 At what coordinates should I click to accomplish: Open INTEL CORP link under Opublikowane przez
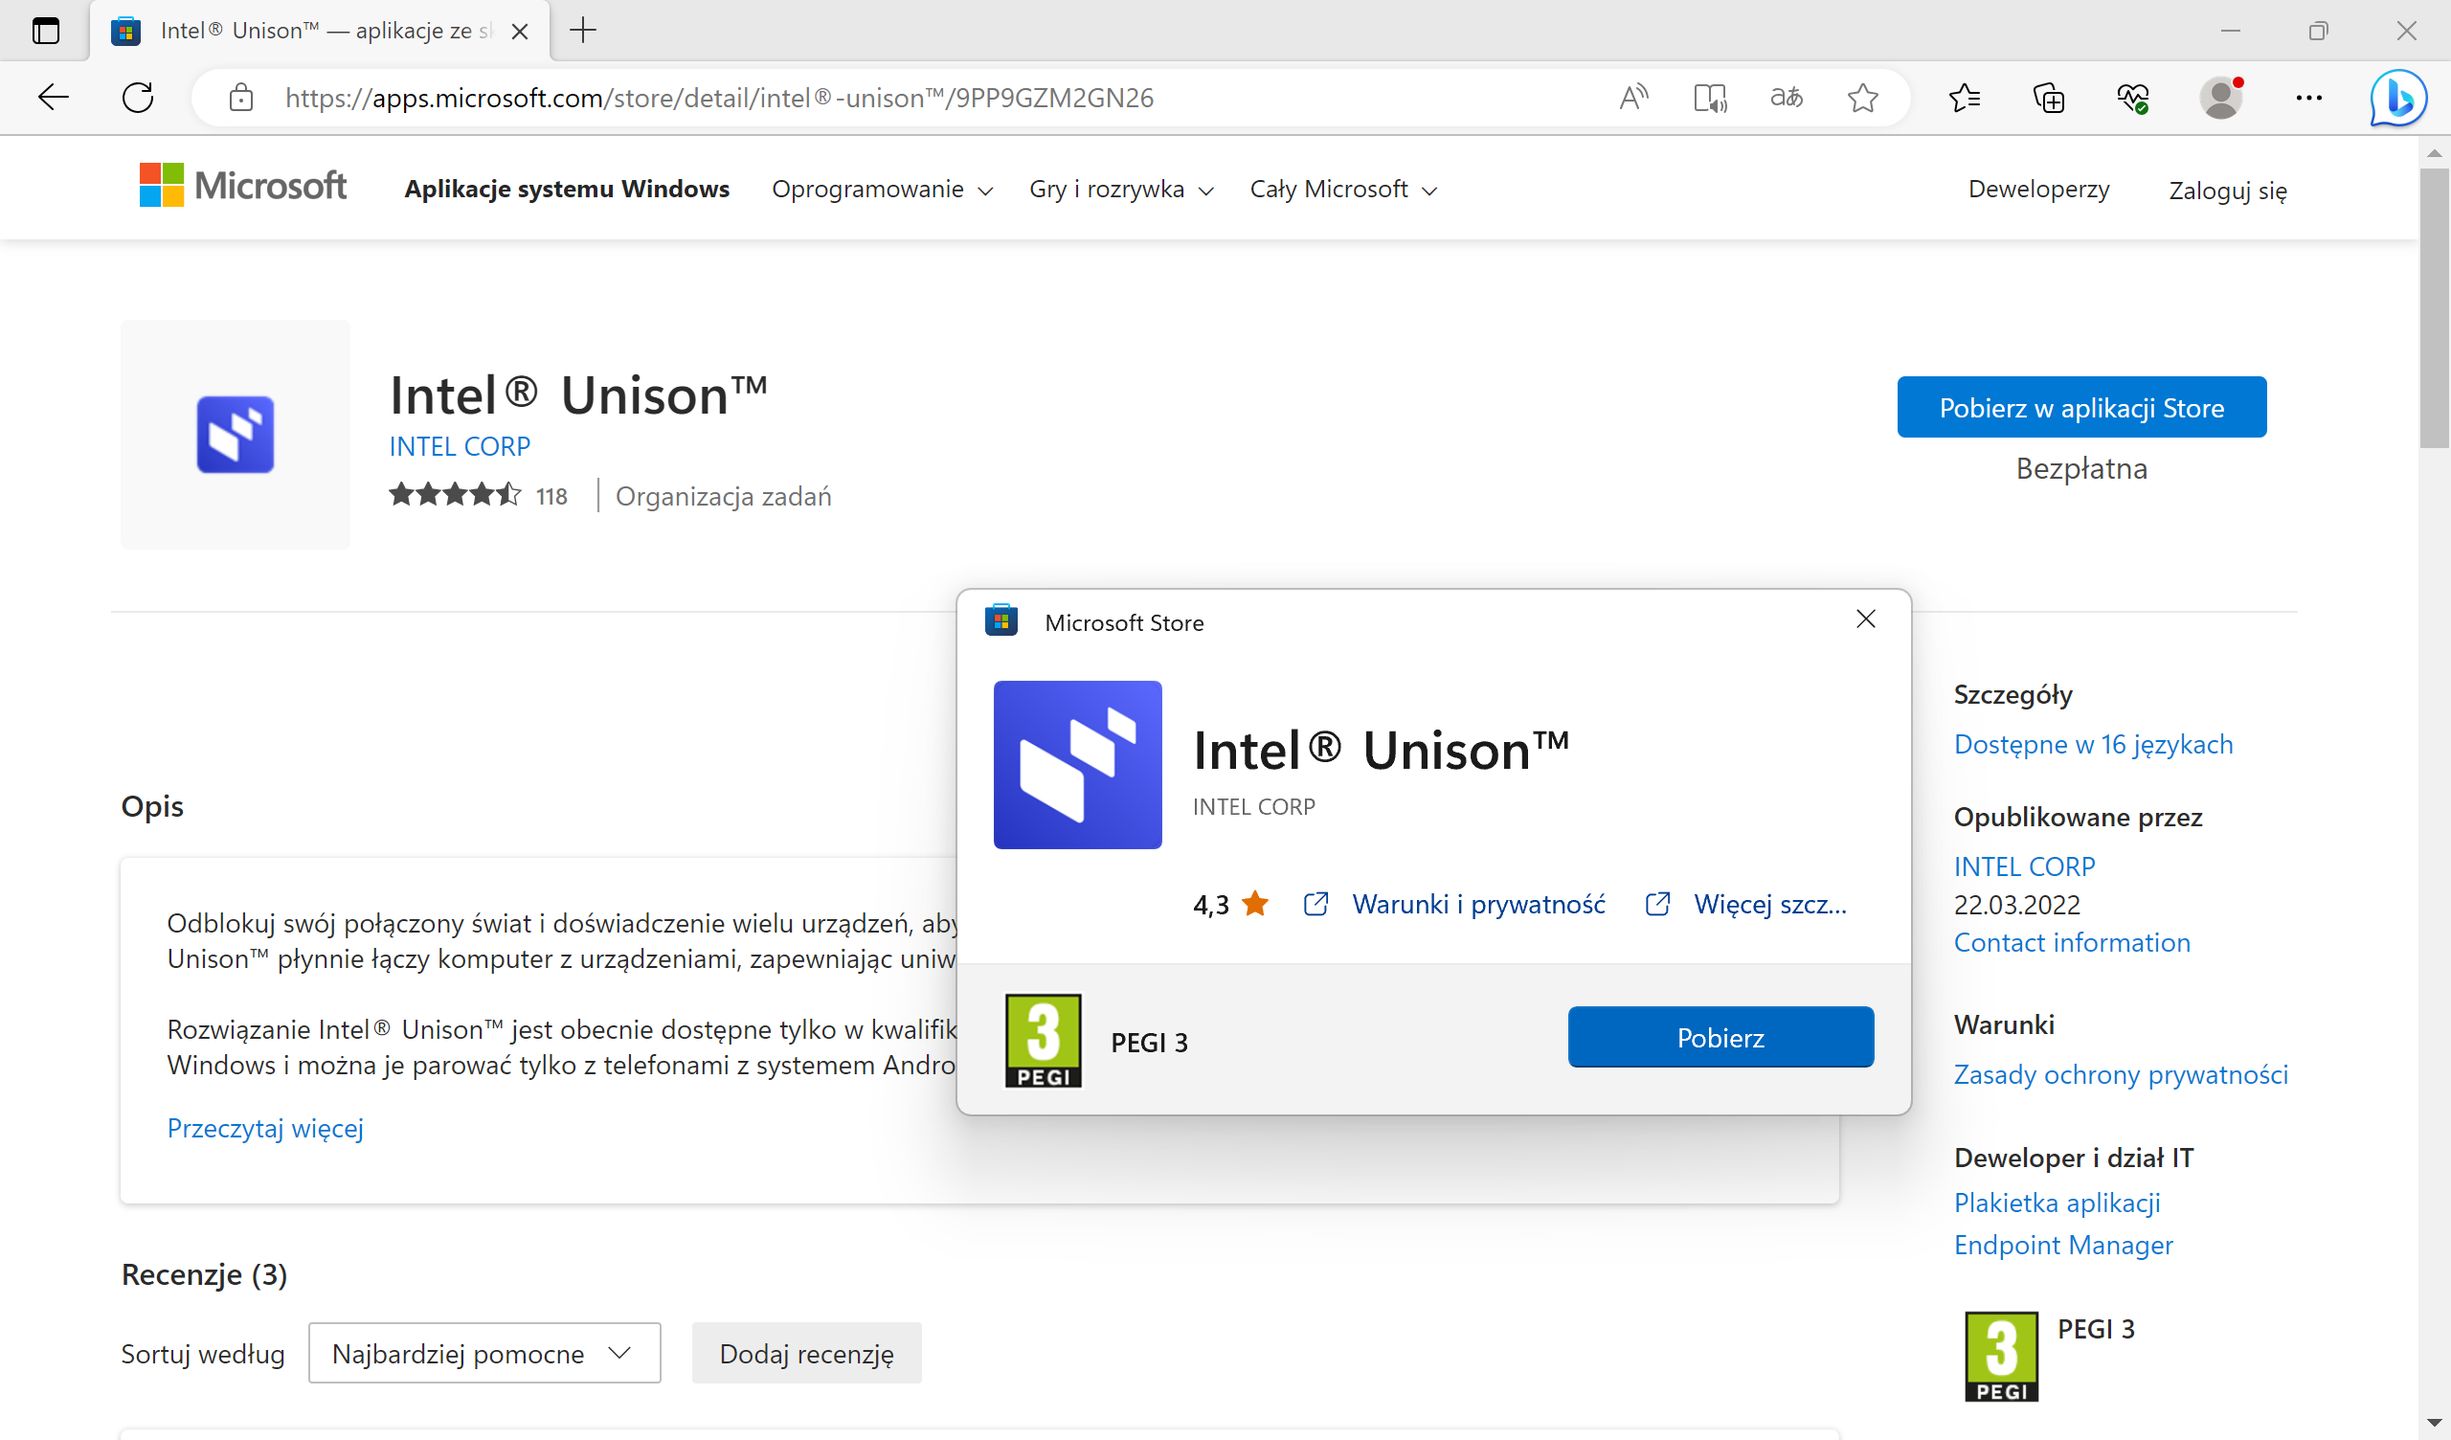pos(2024,866)
